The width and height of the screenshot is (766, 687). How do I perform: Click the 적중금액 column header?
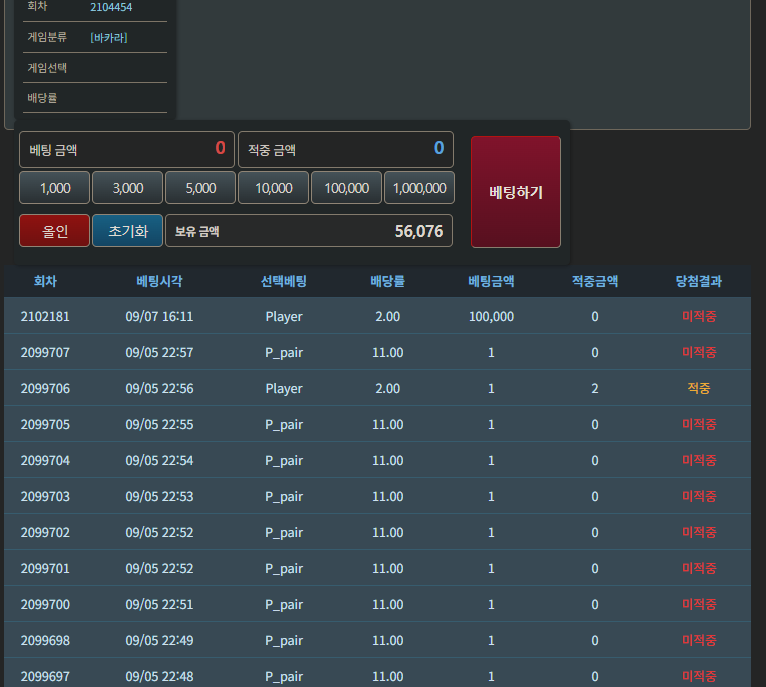595,281
